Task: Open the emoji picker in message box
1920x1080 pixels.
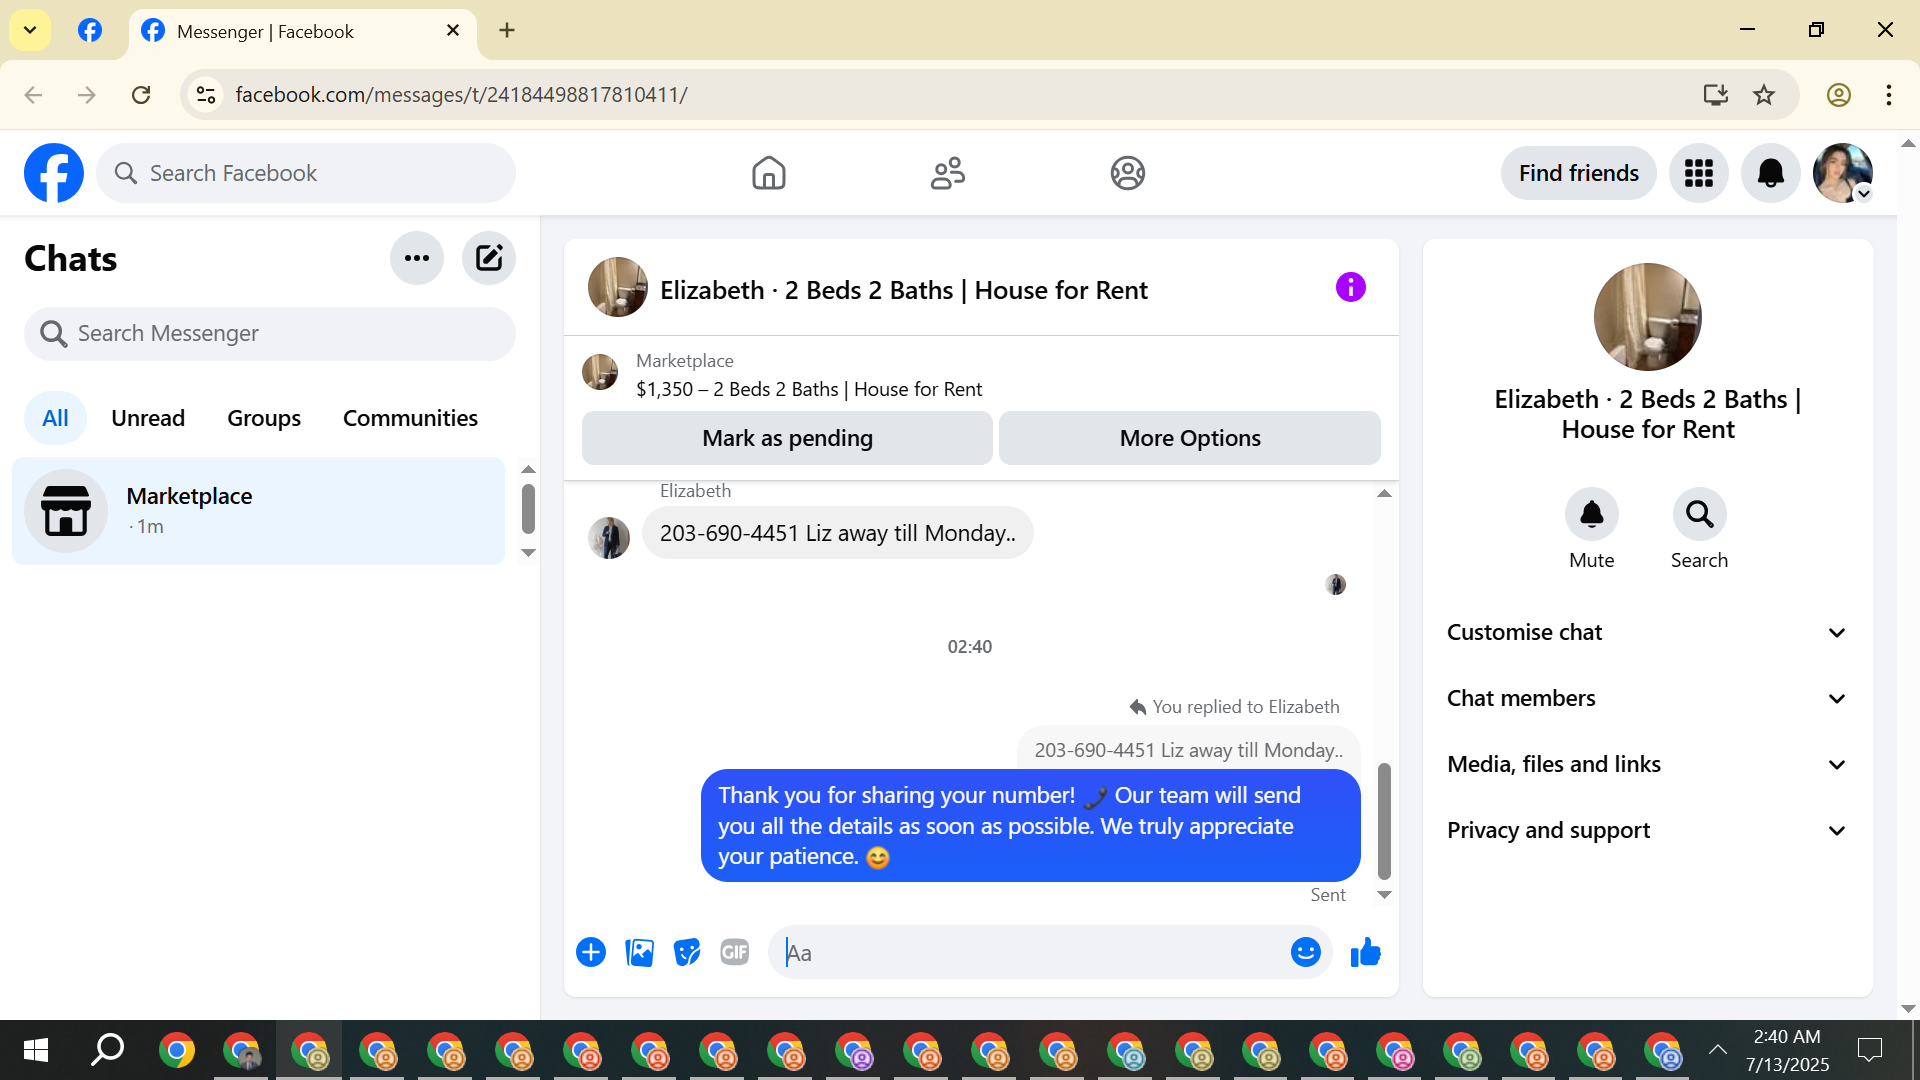Action: click(x=1305, y=953)
